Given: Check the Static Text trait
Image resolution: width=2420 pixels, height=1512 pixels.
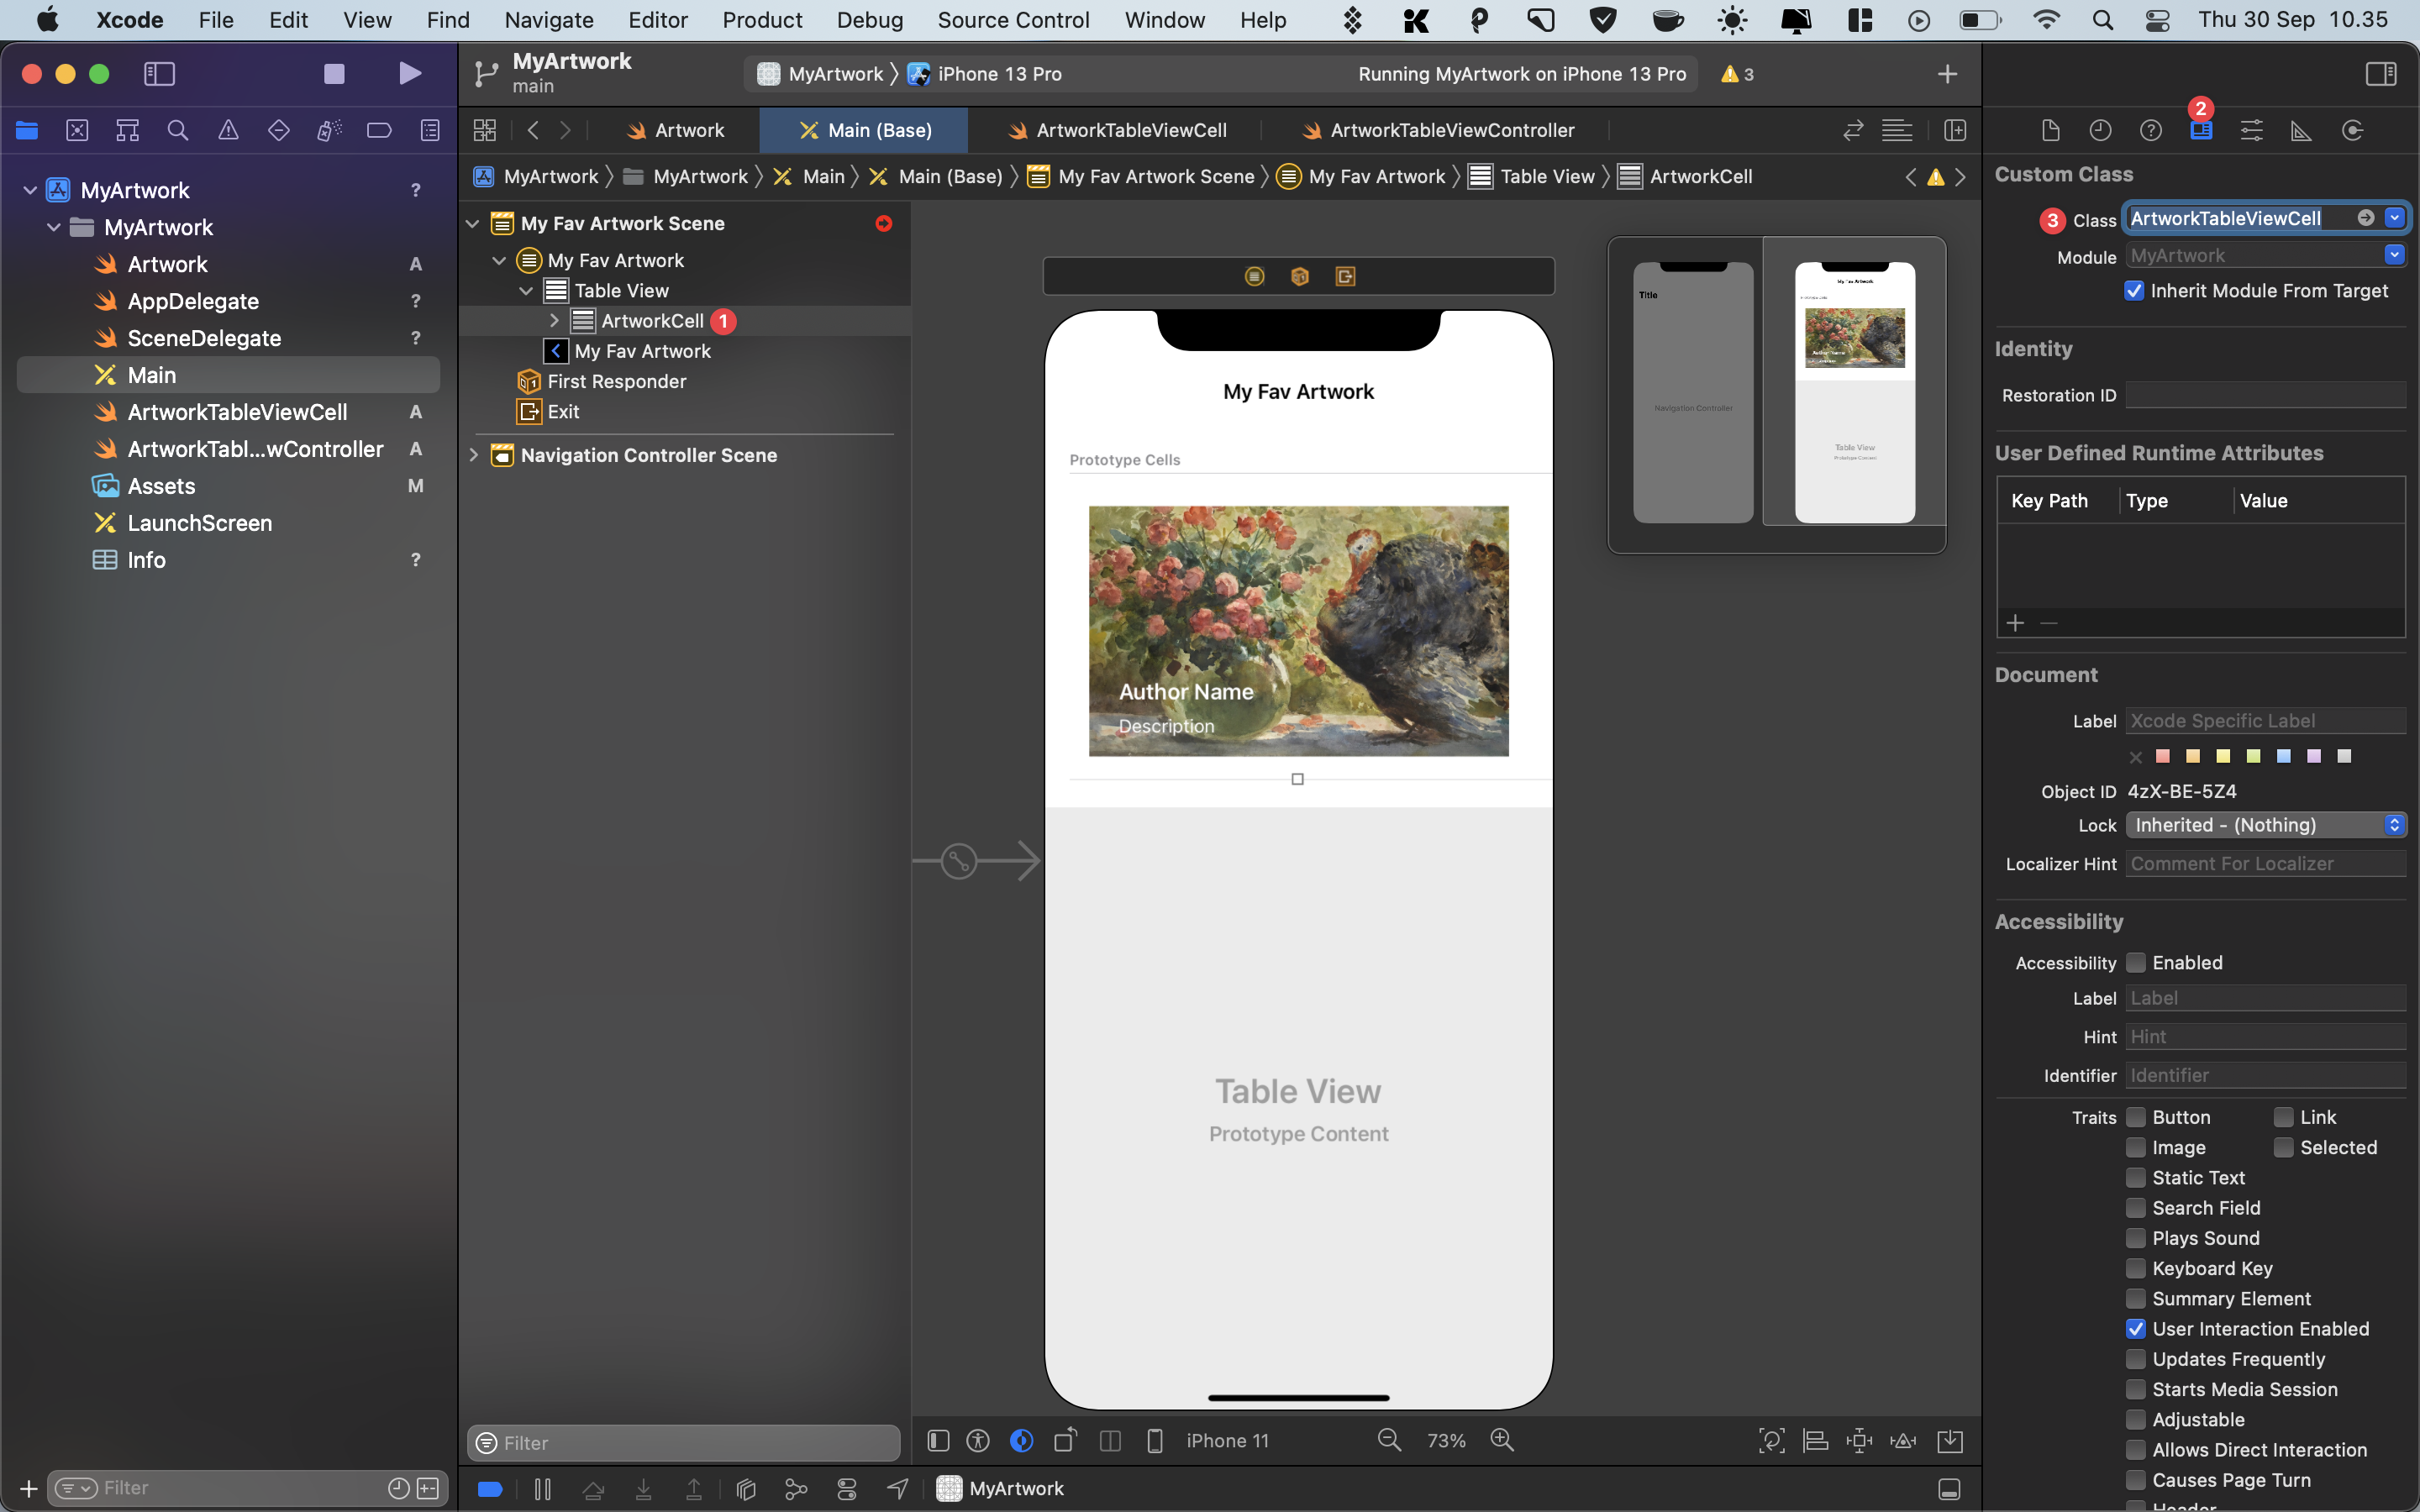Looking at the screenshot, I should (x=2135, y=1178).
